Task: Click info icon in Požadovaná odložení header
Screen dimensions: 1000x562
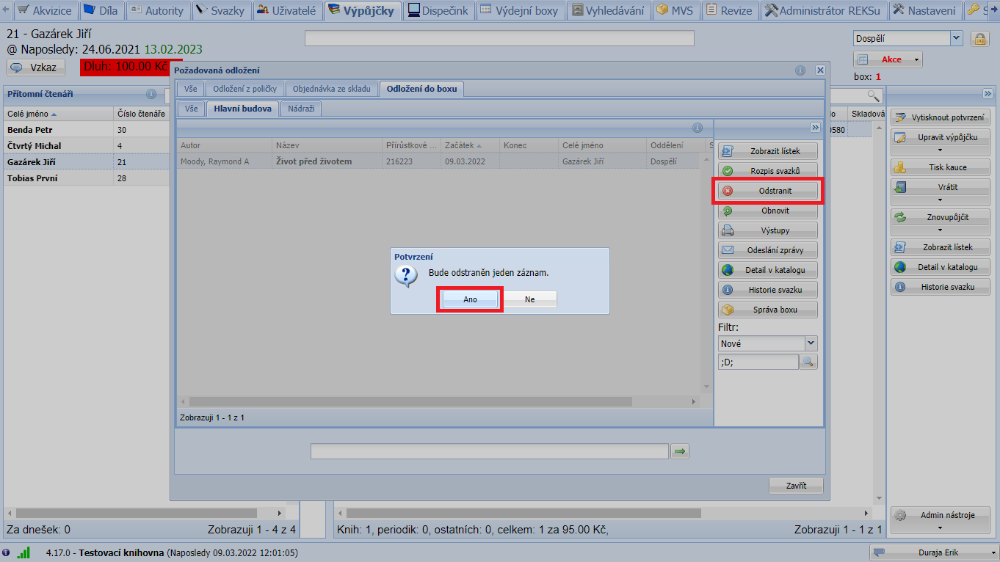Action: coord(800,71)
